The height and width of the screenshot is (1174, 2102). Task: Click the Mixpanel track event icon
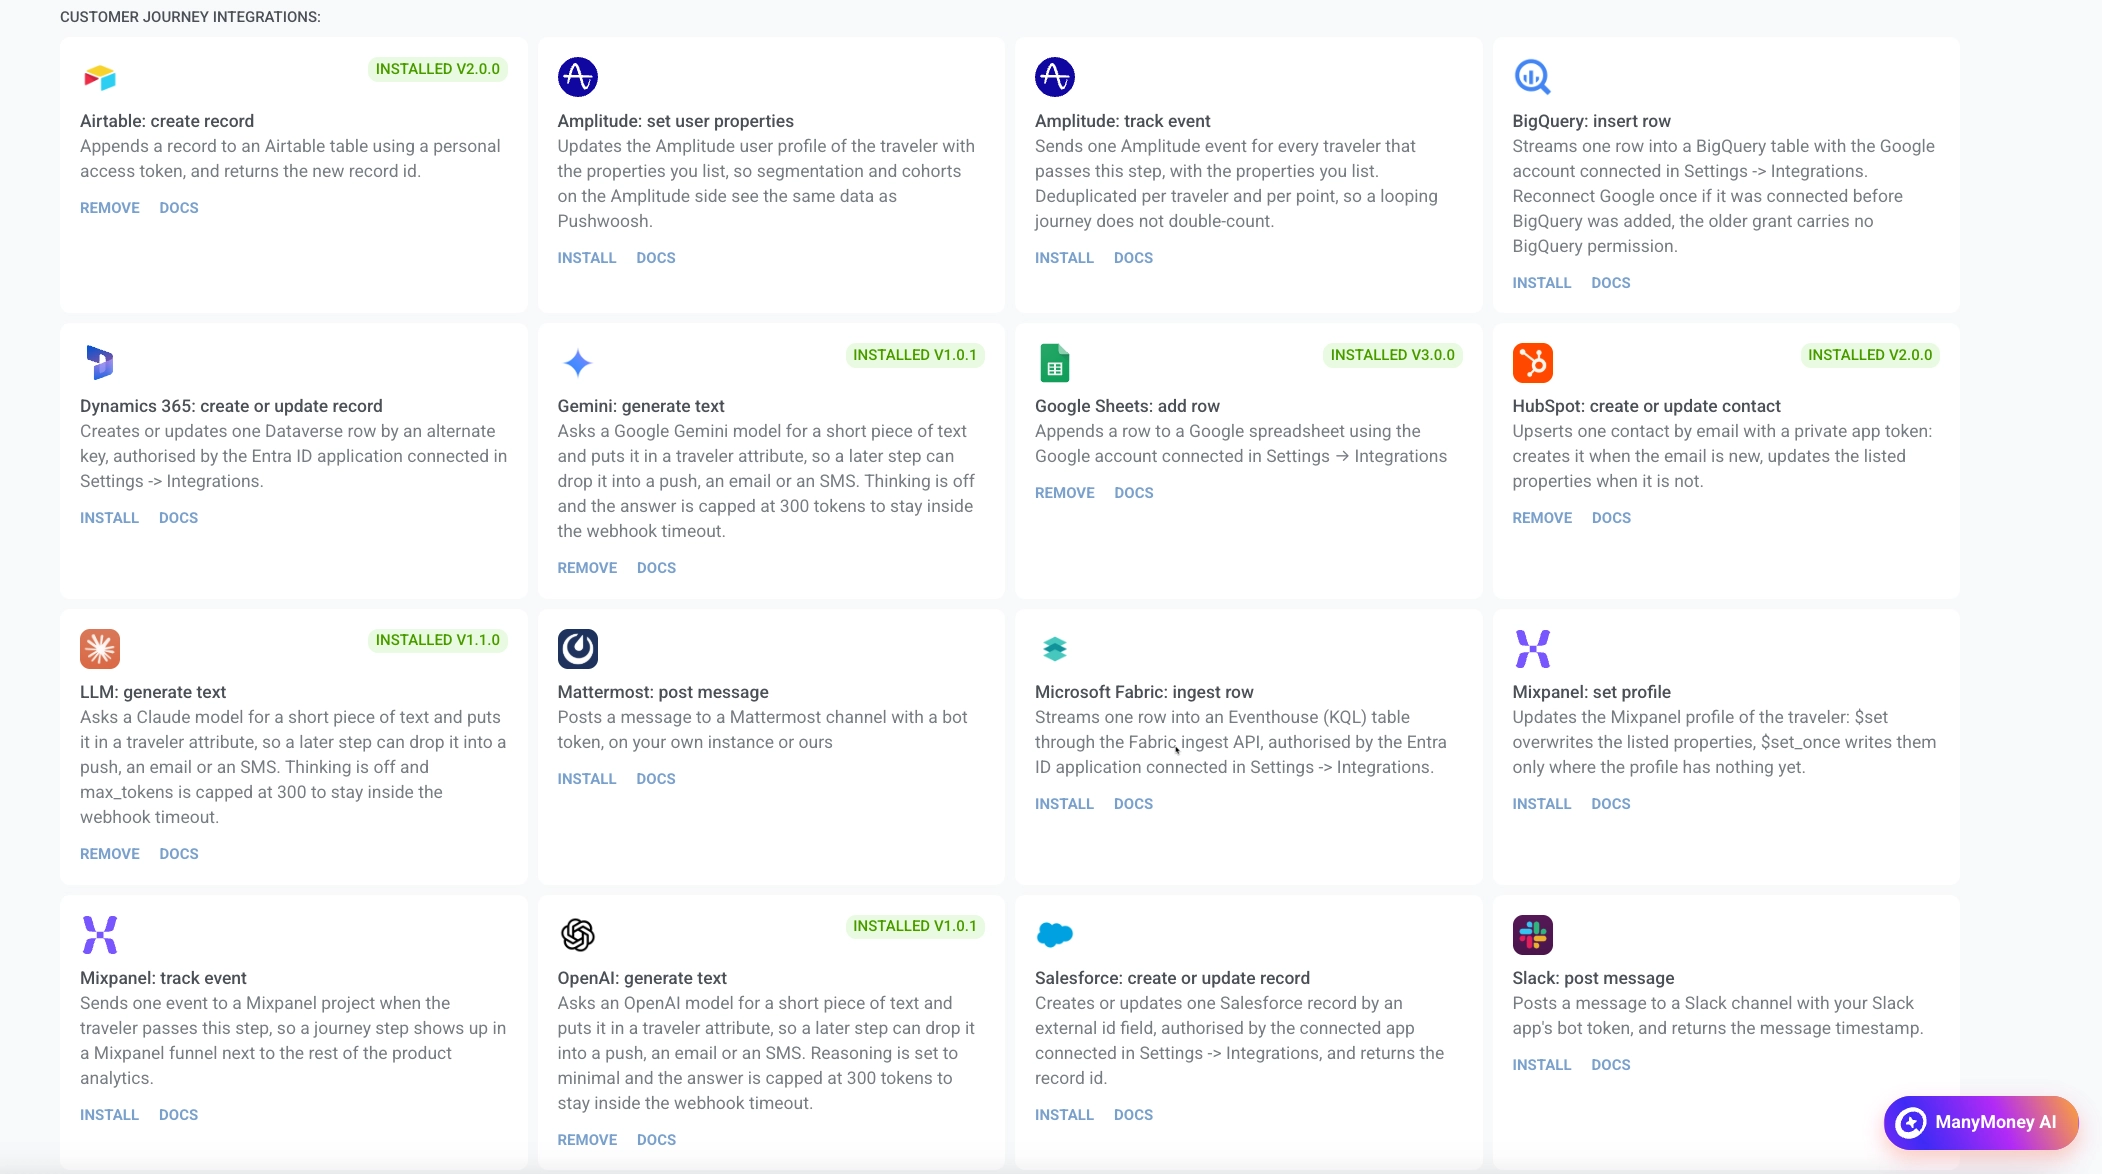(100, 934)
